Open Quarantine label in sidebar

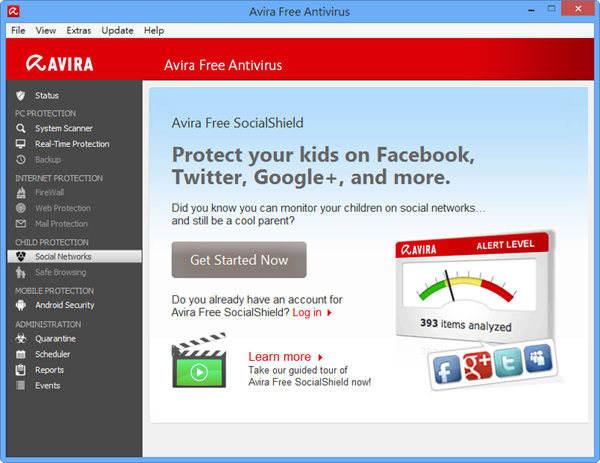click(55, 339)
